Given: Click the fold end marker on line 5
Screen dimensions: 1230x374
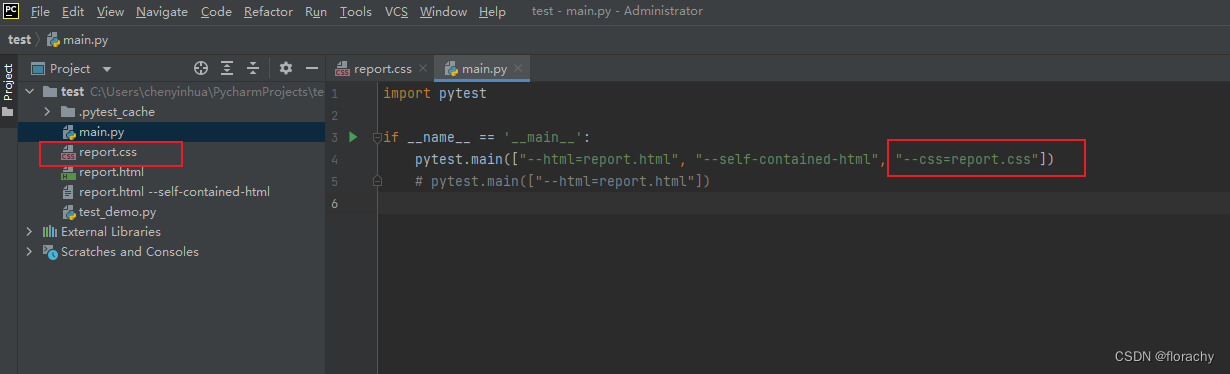Looking at the screenshot, I should pos(377,182).
